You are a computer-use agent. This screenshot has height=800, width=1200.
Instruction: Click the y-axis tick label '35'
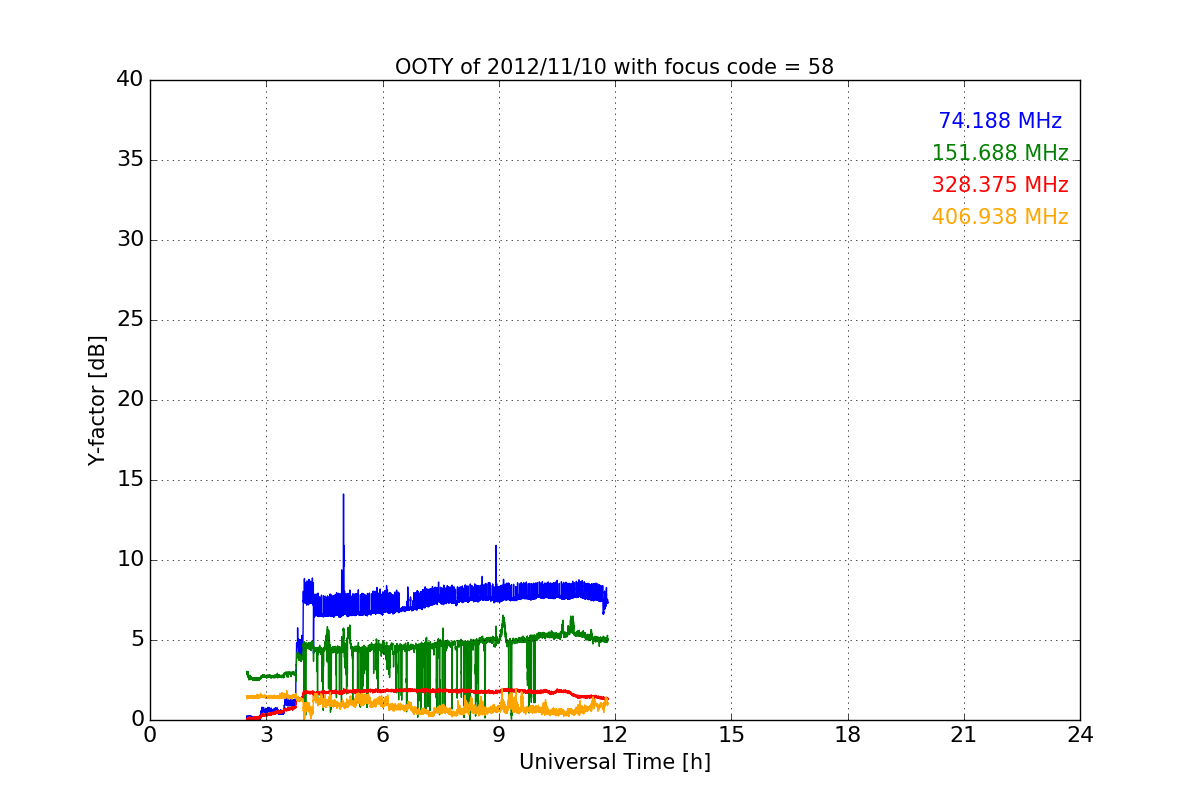click(130, 160)
